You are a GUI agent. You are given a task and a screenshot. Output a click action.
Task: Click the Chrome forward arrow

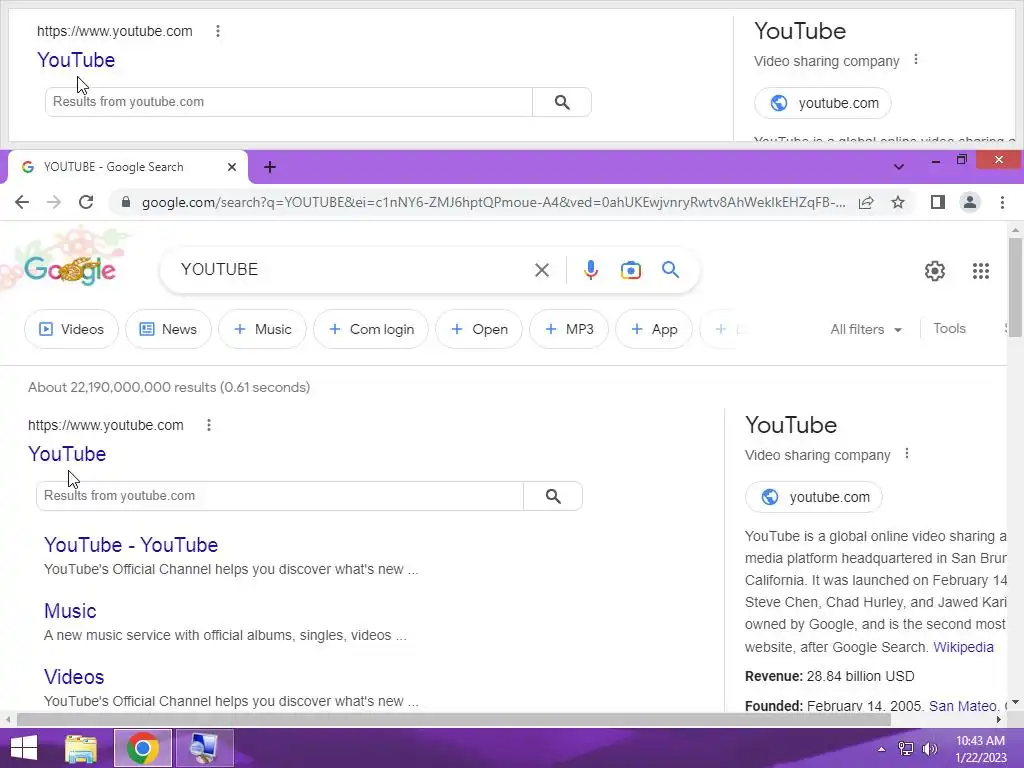pos(54,202)
